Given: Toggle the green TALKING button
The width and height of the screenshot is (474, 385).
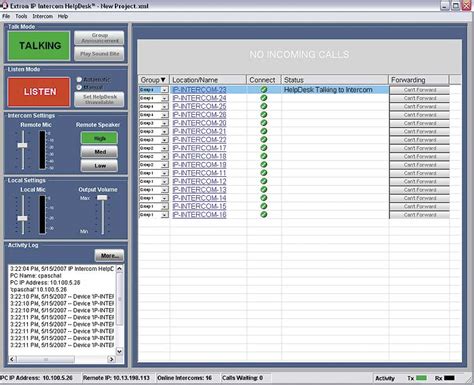Looking at the screenshot, I should click(x=39, y=46).
